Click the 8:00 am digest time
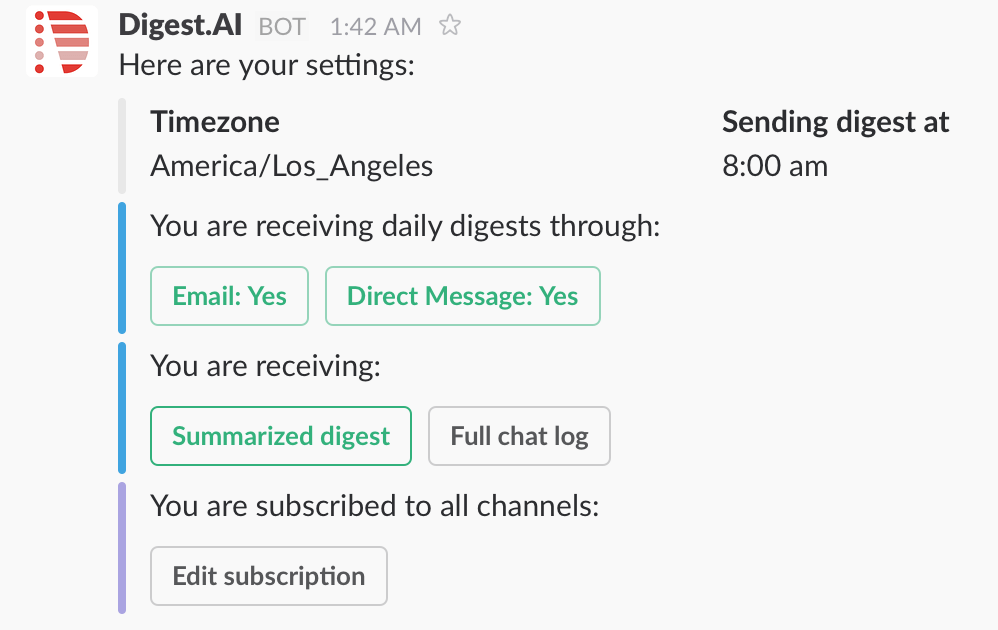Viewport: 998px width, 630px height. [x=775, y=166]
